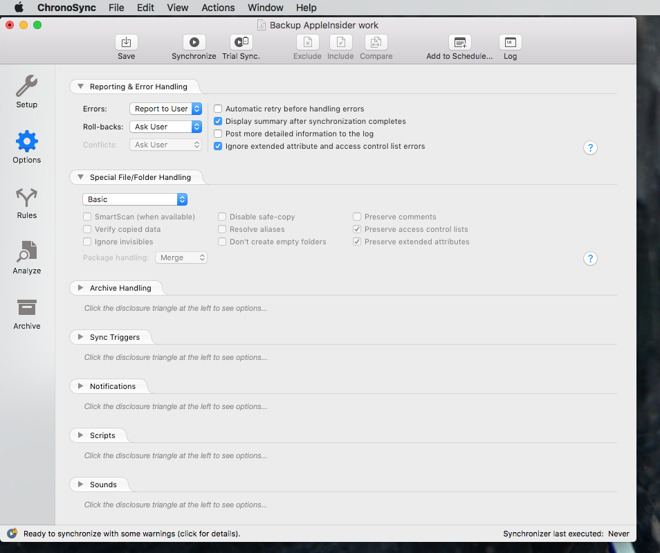660x553 pixels.
Task: Toggle Ignore invisibles checkbox
Action: click(x=87, y=242)
